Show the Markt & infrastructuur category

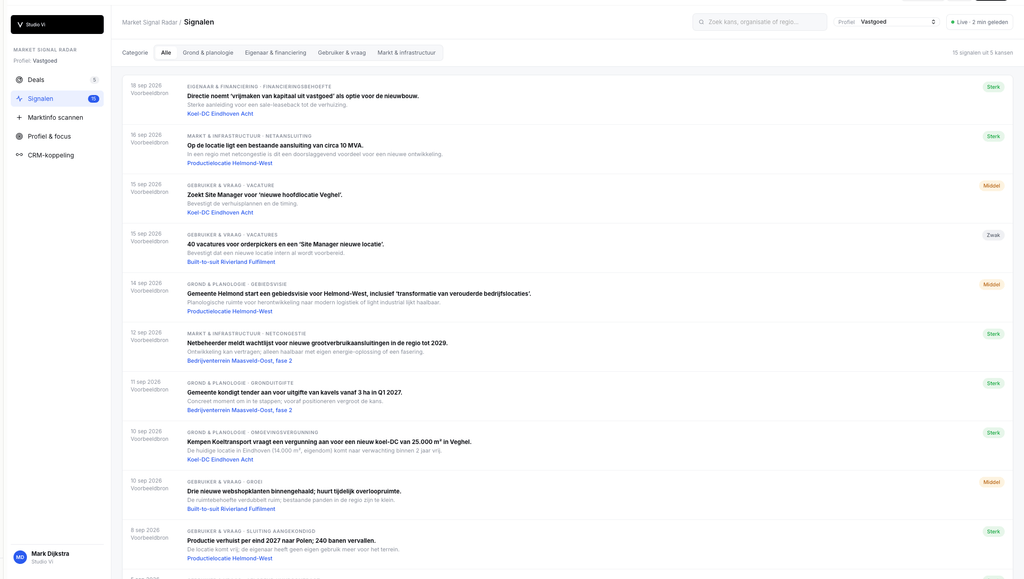406,53
